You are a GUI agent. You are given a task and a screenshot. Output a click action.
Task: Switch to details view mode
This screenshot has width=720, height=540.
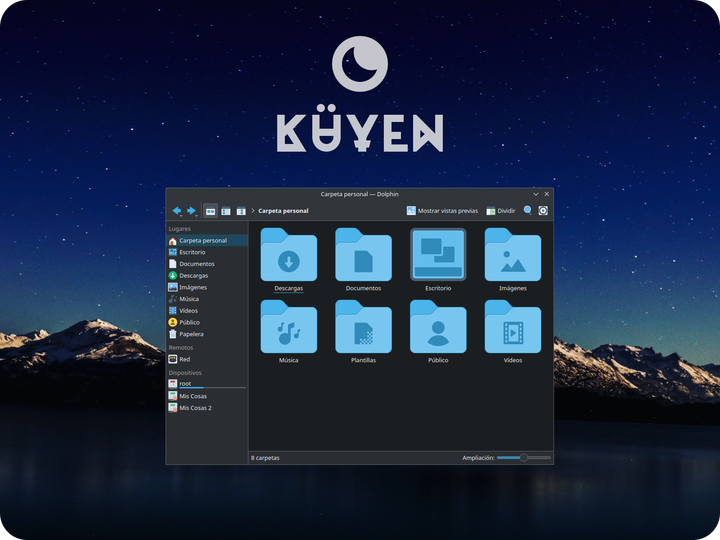point(241,211)
